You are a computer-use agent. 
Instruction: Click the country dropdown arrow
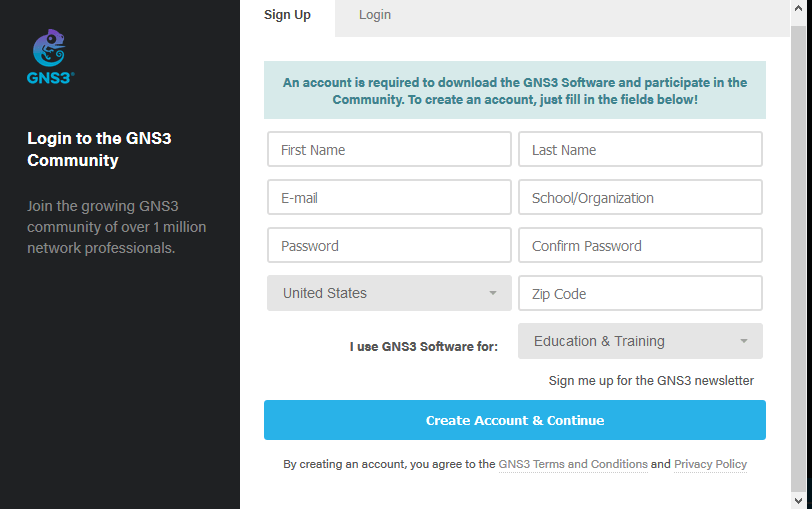492,294
